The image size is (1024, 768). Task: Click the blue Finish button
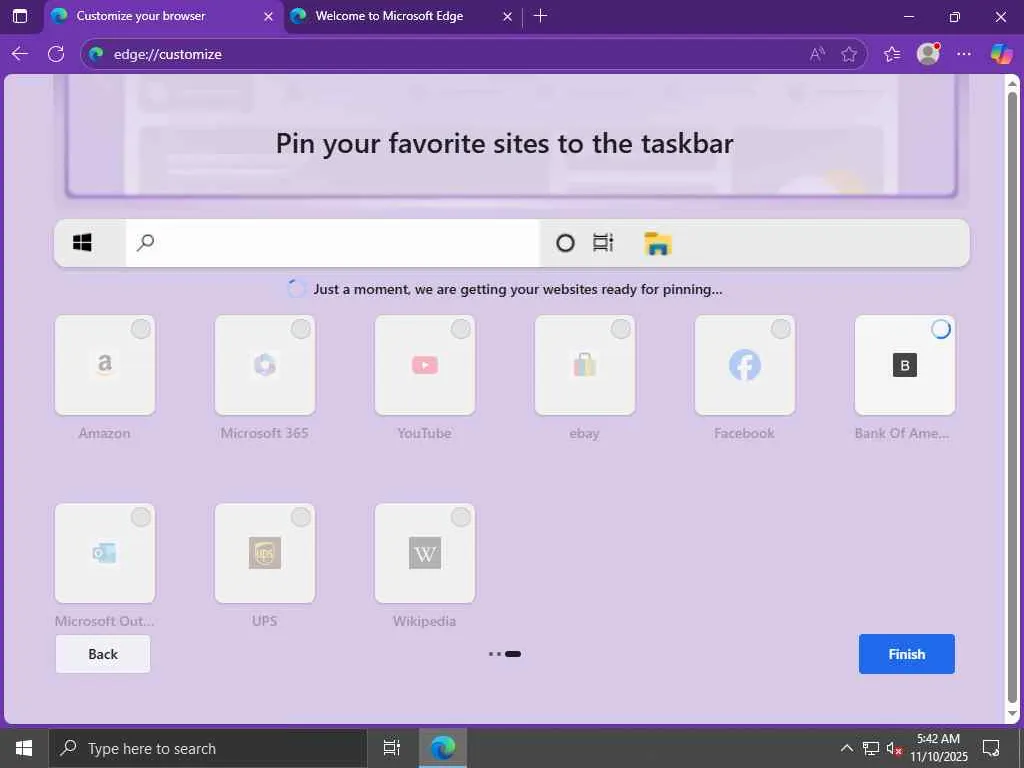(906, 654)
